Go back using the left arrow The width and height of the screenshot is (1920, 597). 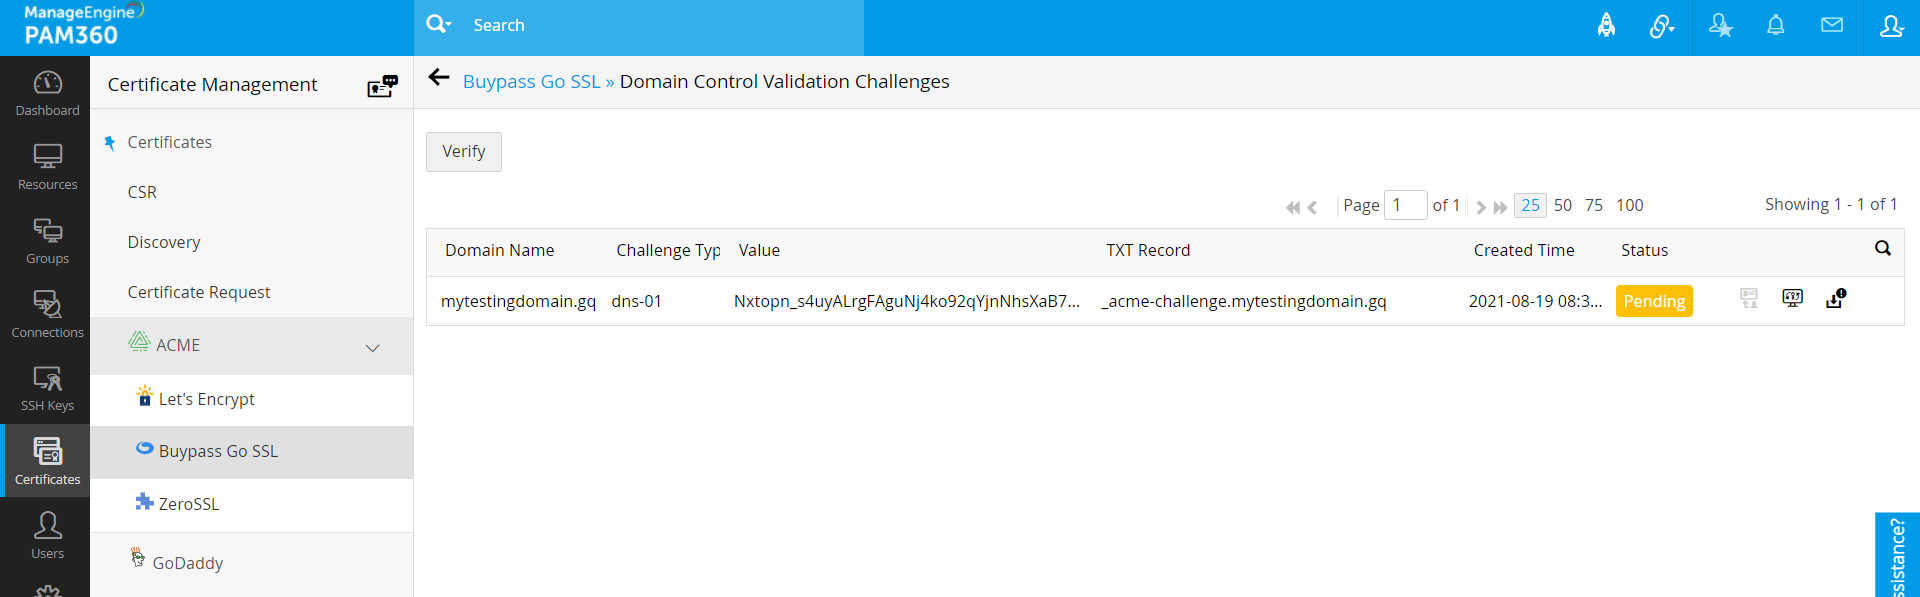coord(439,78)
